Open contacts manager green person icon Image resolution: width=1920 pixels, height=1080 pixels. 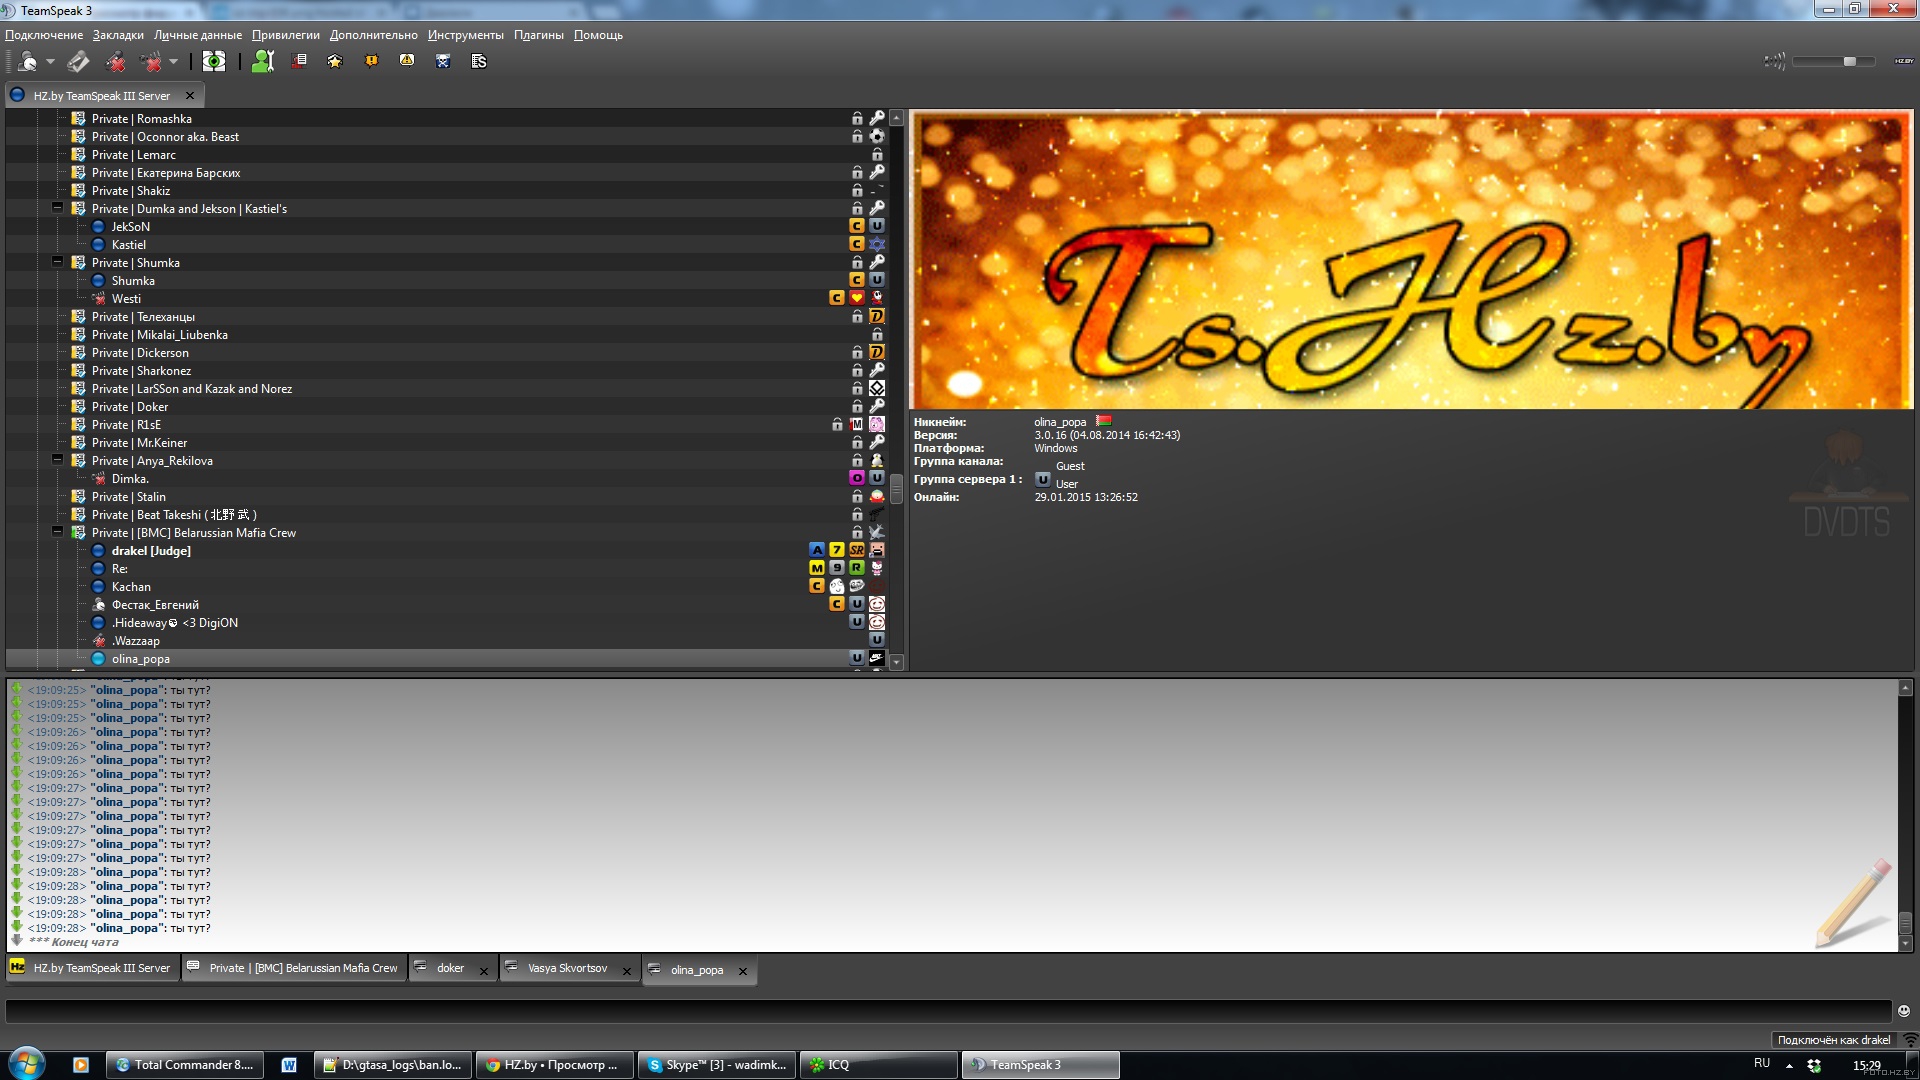(263, 62)
